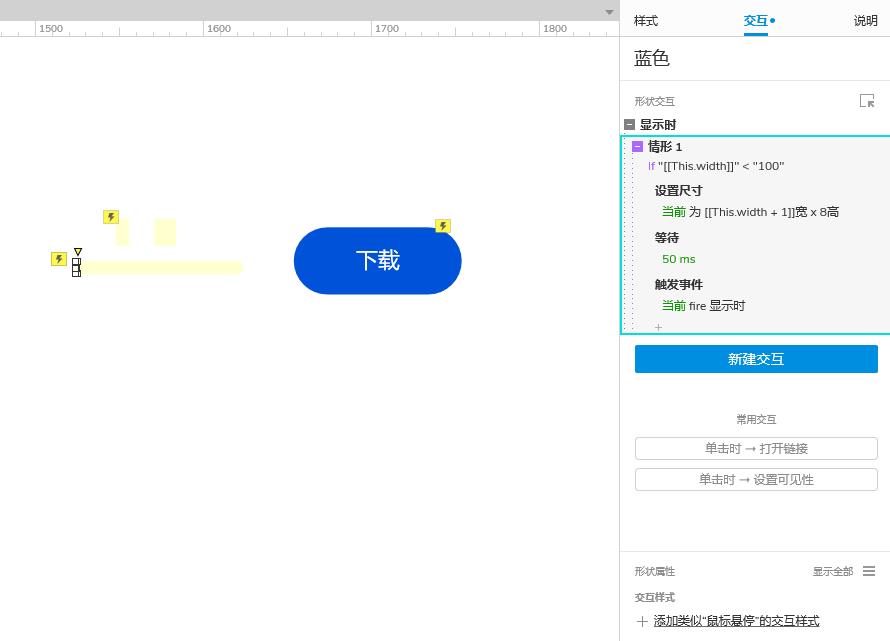The height and width of the screenshot is (641, 890).
Task: Click 单击时 → 设置可见性 common interaction
Action: click(756, 480)
